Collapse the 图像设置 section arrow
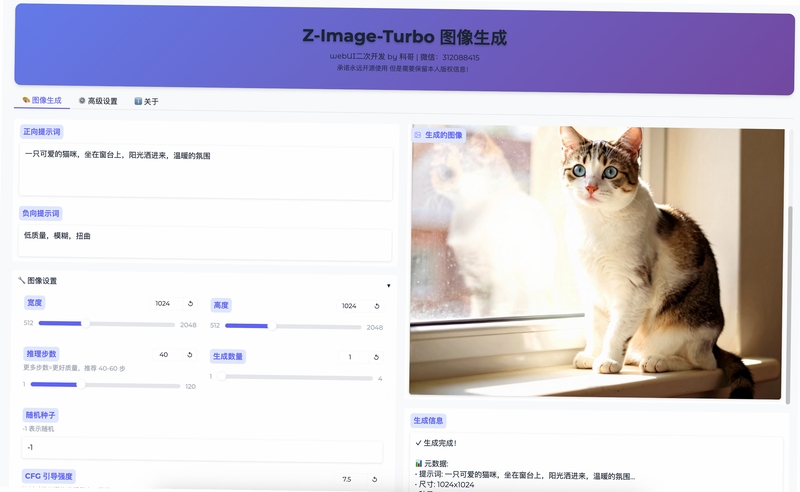This screenshot has width=800, height=492. coord(388,285)
